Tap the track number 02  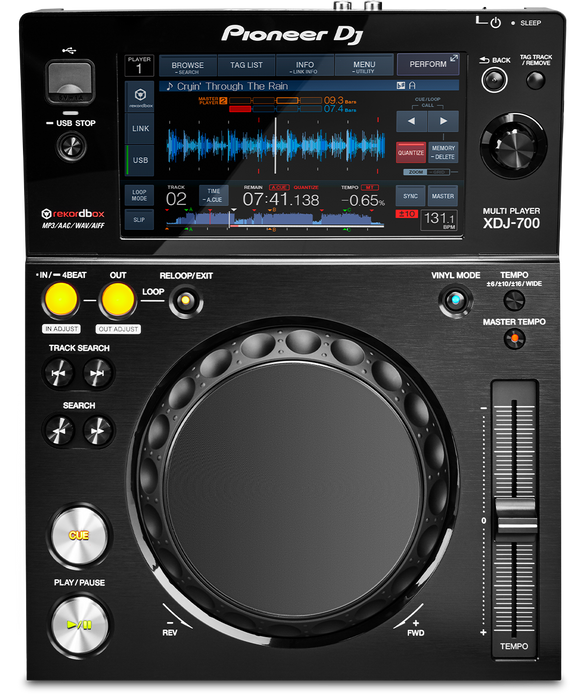(x=176, y=199)
